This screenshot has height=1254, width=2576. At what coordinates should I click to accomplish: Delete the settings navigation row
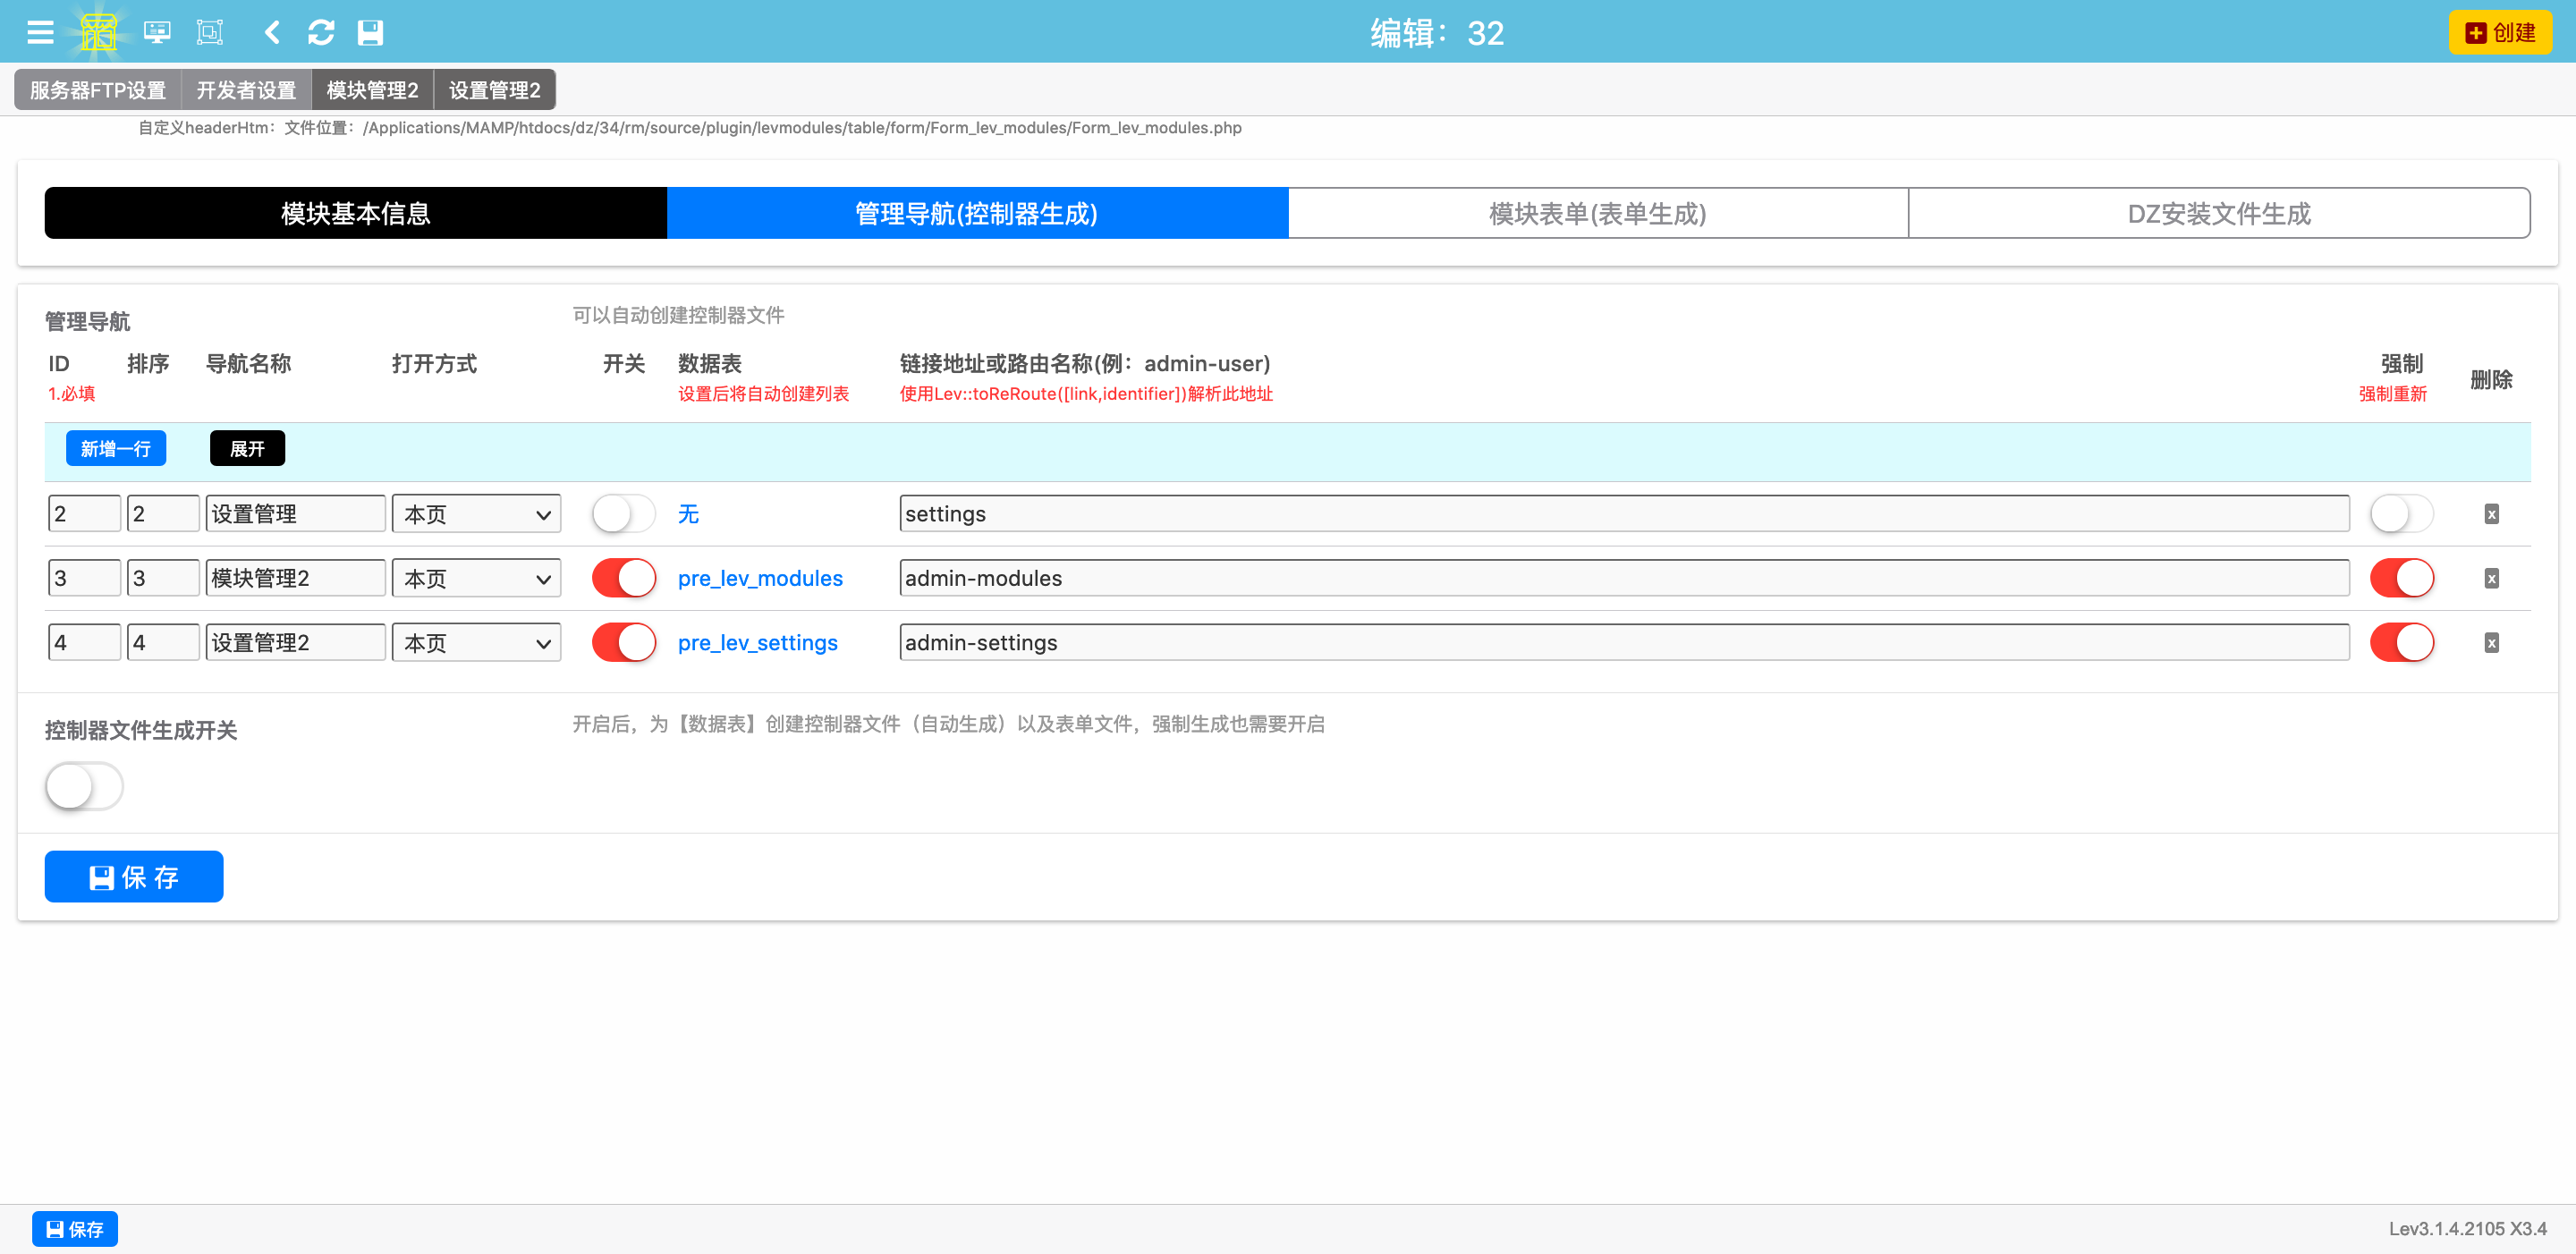pos(2491,514)
